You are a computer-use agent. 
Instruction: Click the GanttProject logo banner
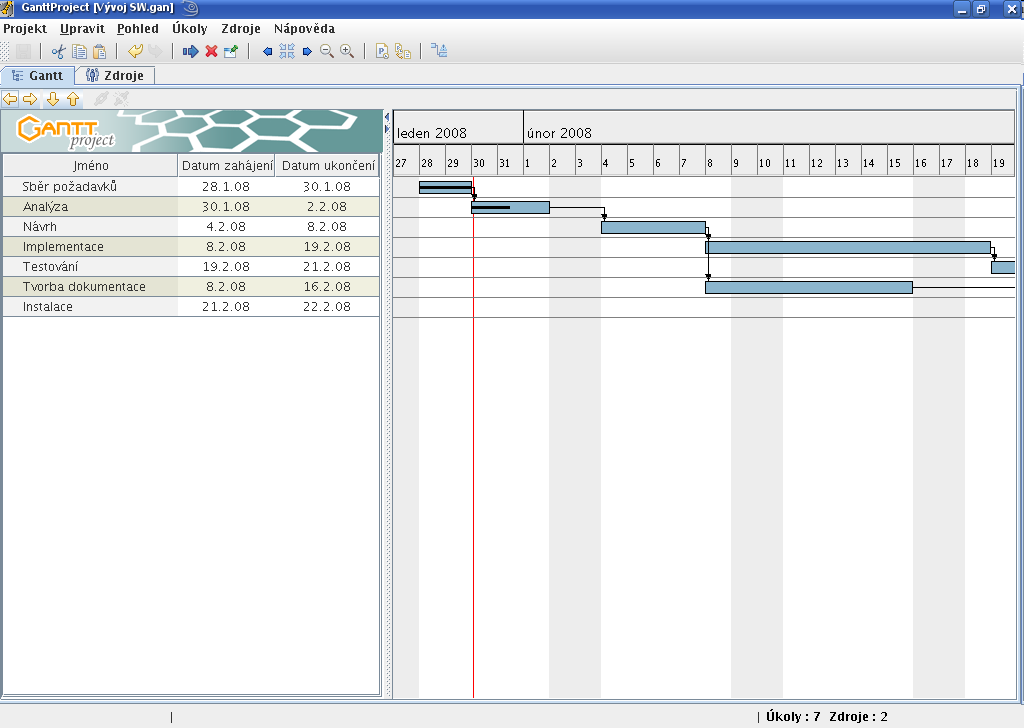192,131
